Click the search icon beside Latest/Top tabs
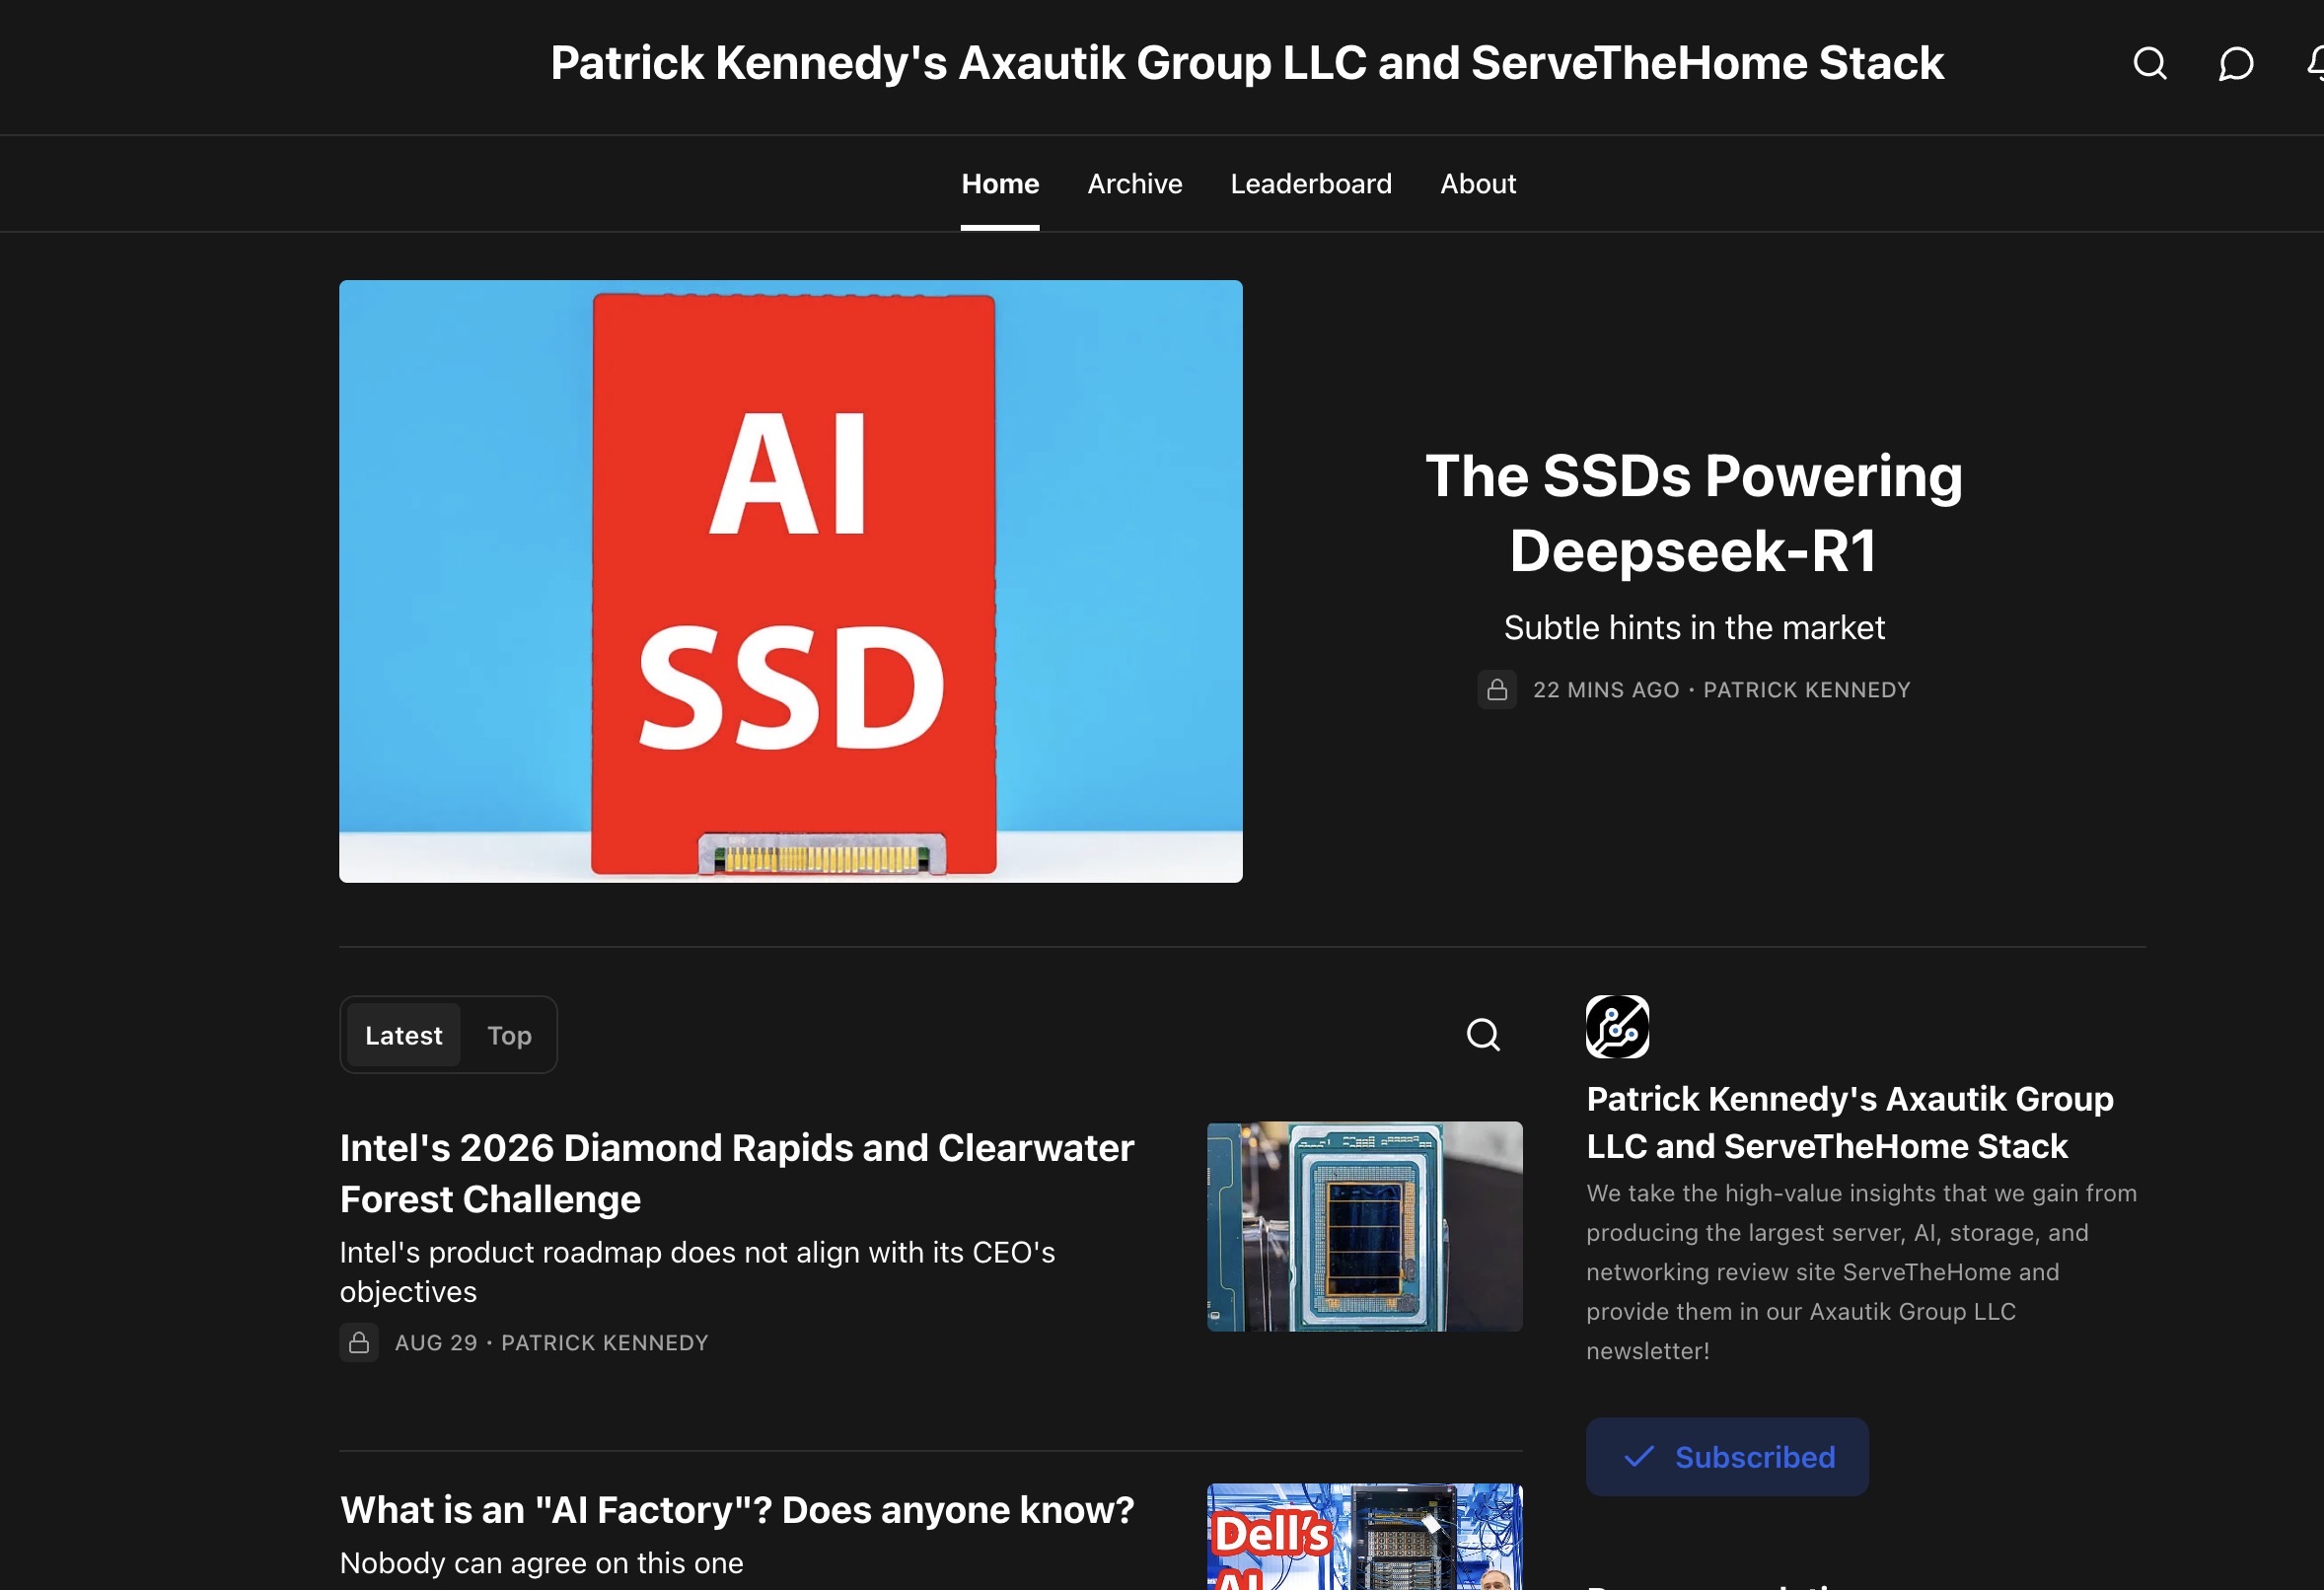2324x1590 pixels. [x=1482, y=1034]
